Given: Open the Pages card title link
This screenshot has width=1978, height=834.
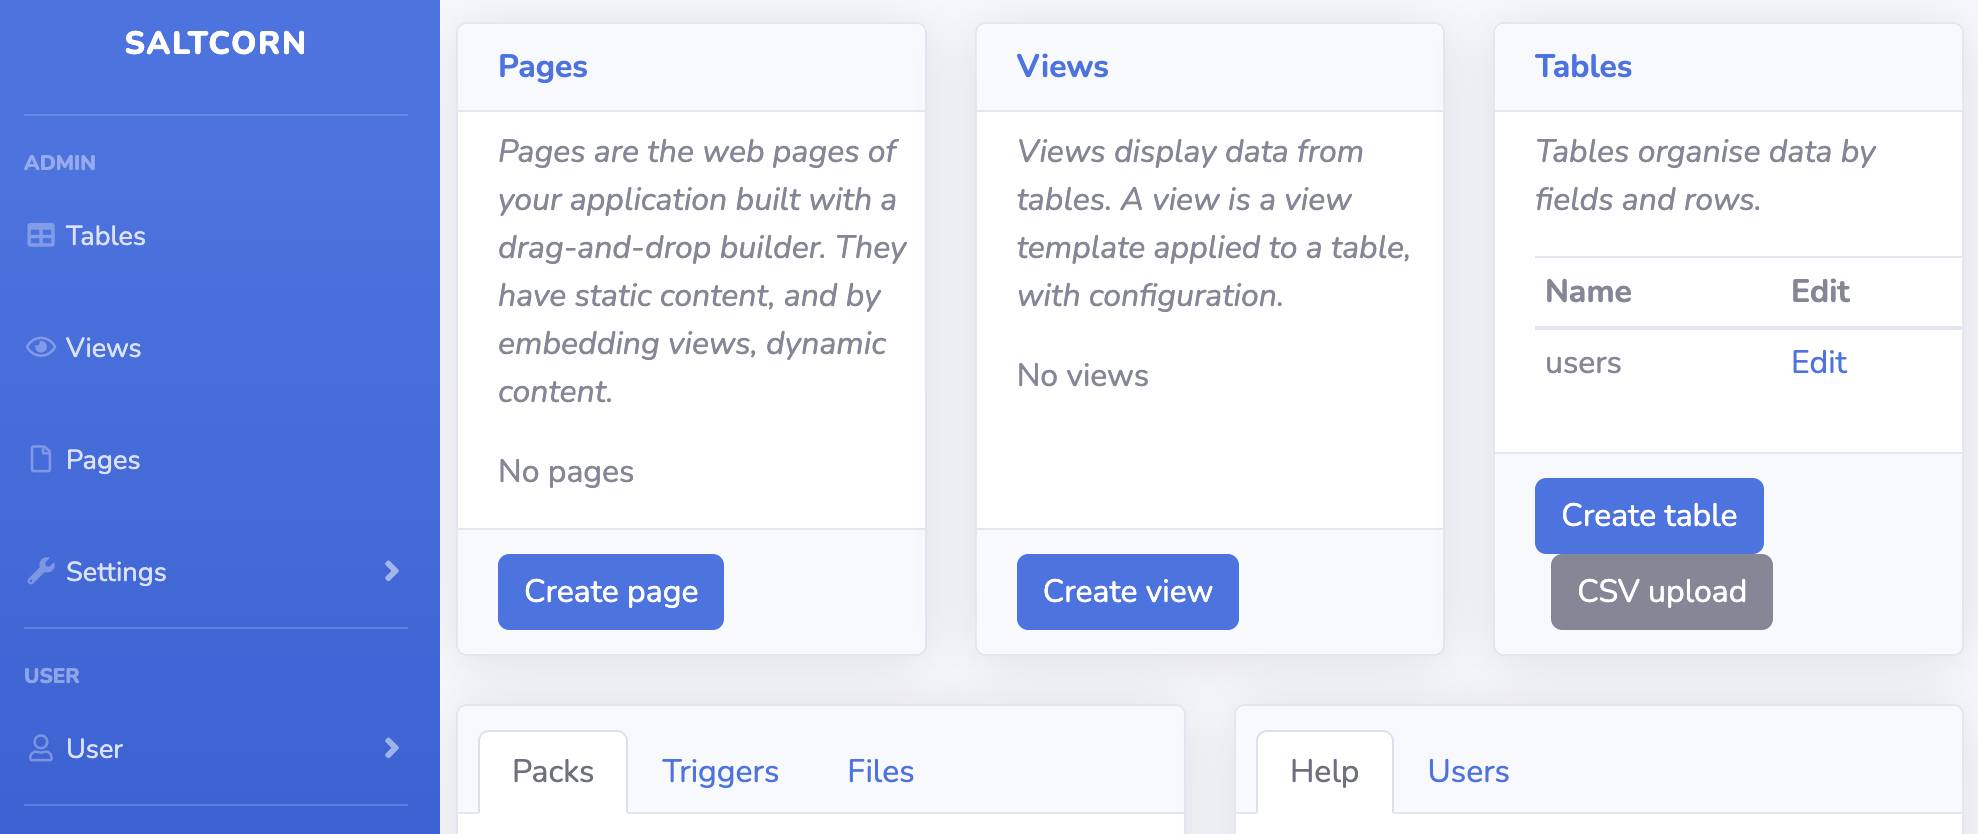Looking at the screenshot, I should [x=543, y=67].
